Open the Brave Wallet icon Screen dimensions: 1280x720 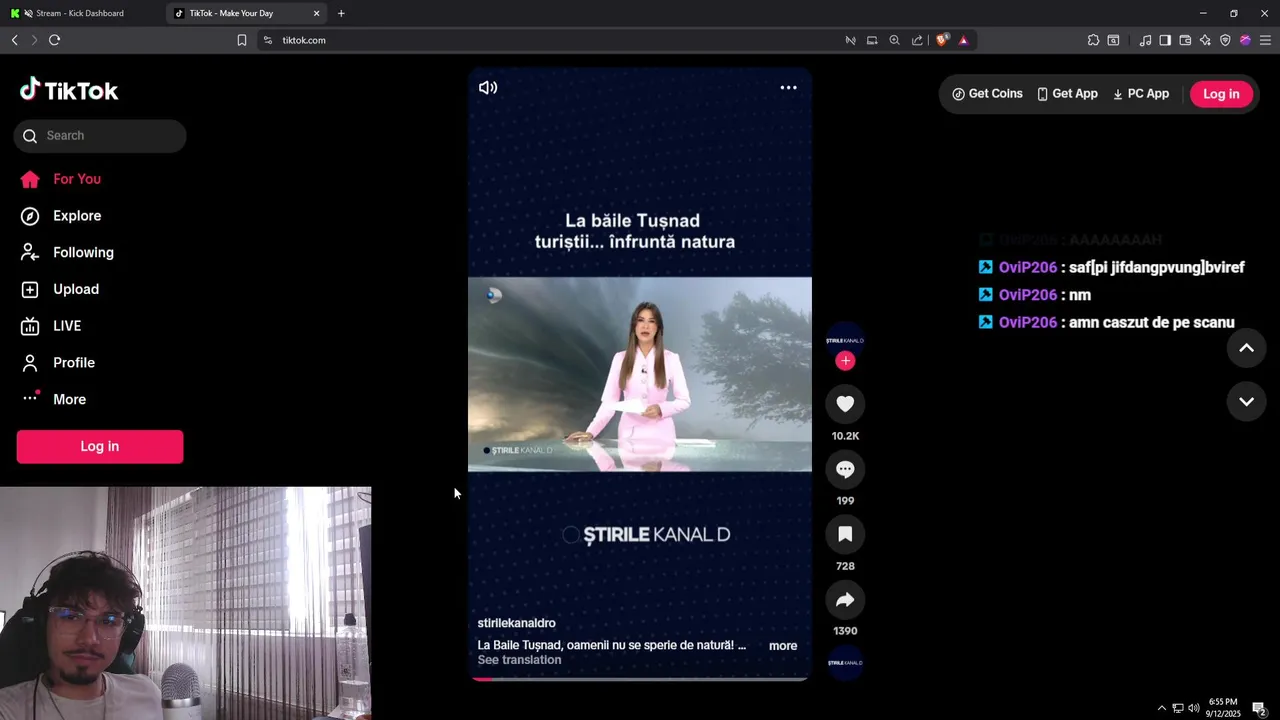[1185, 40]
